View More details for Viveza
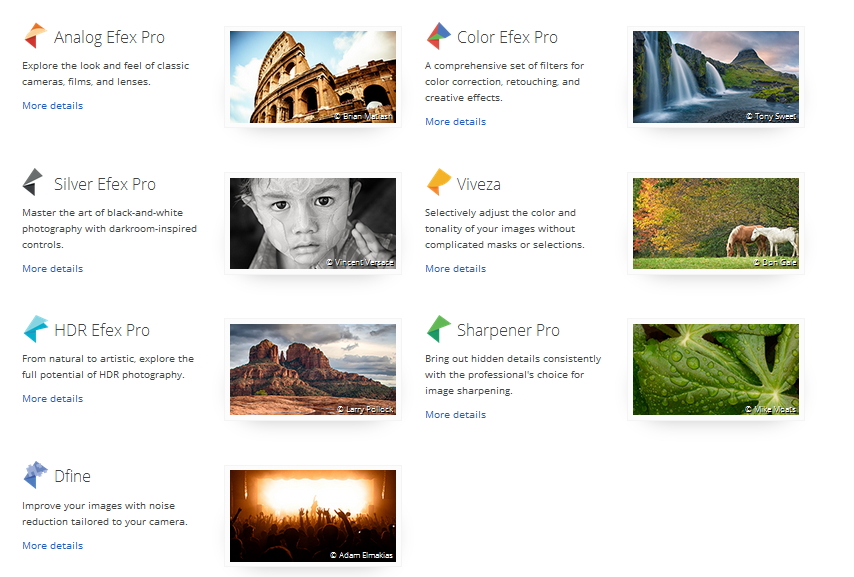This screenshot has width=854, height=577. click(455, 269)
